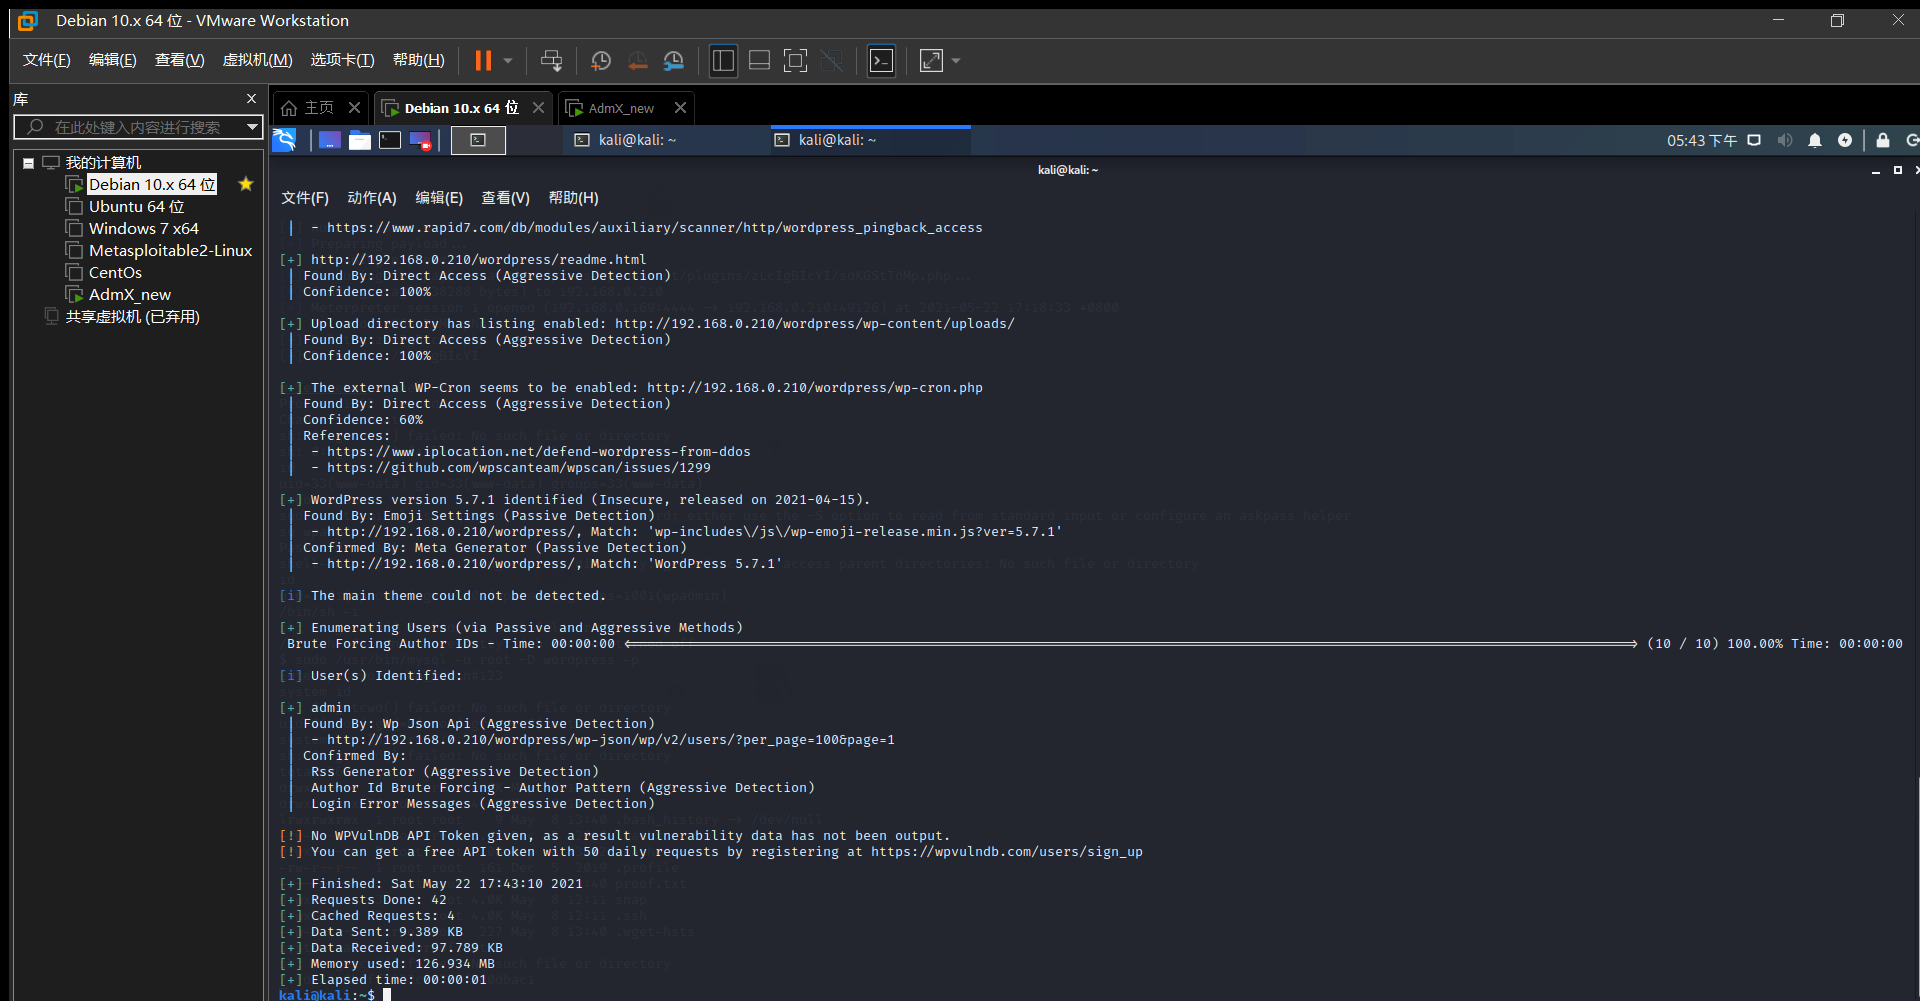This screenshot has width=1920, height=1001.
Task: Select Metasploitable2-Linux in library
Action: (x=170, y=250)
